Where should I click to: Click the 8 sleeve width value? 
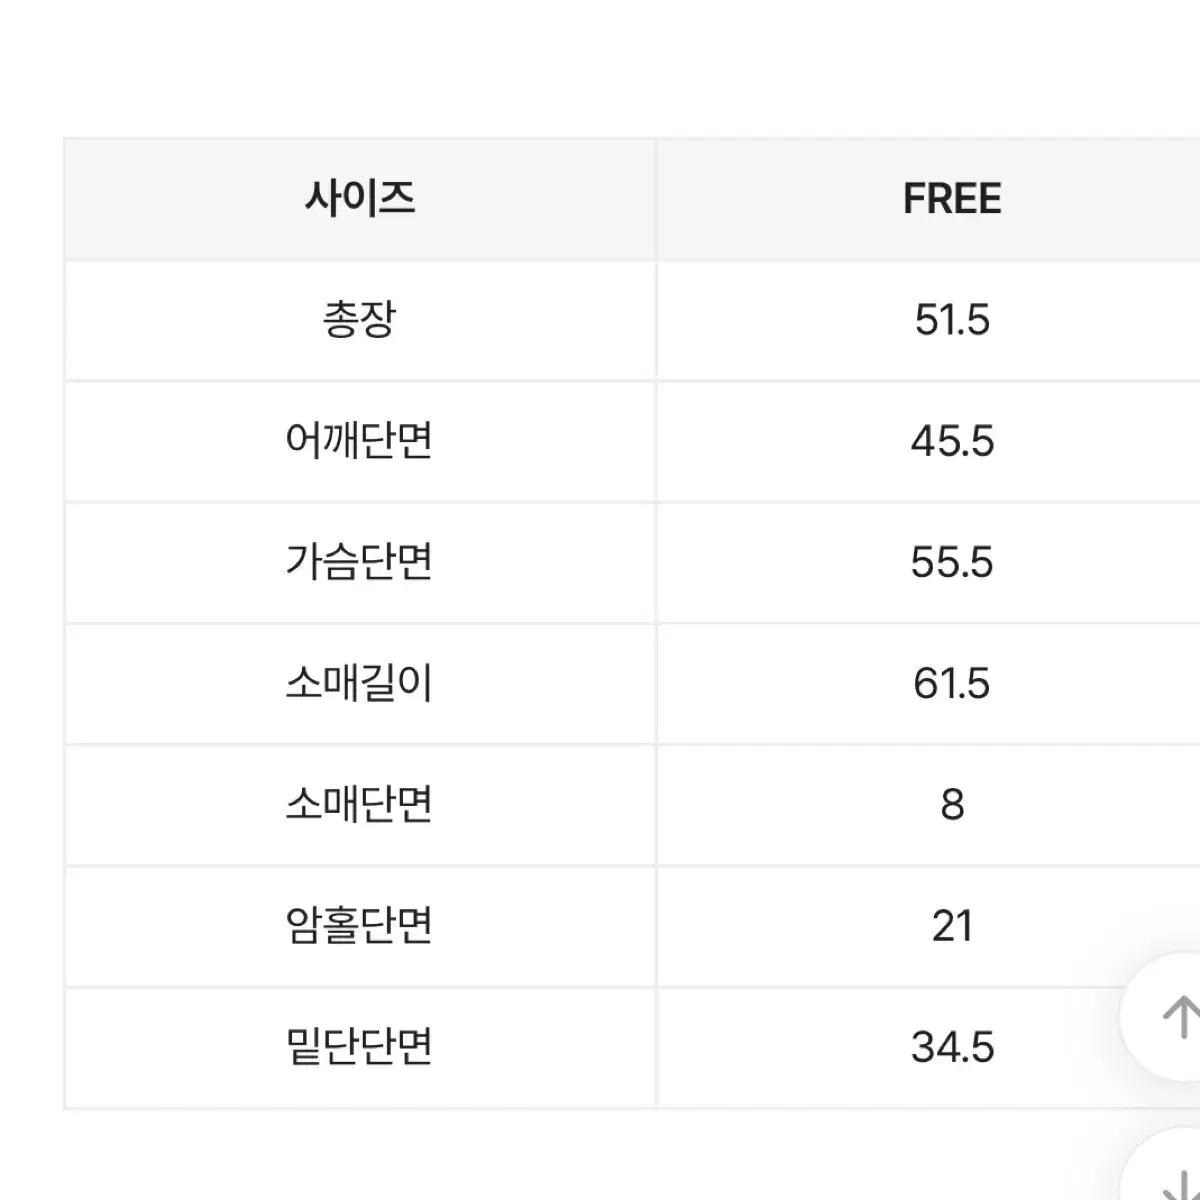click(952, 805)
